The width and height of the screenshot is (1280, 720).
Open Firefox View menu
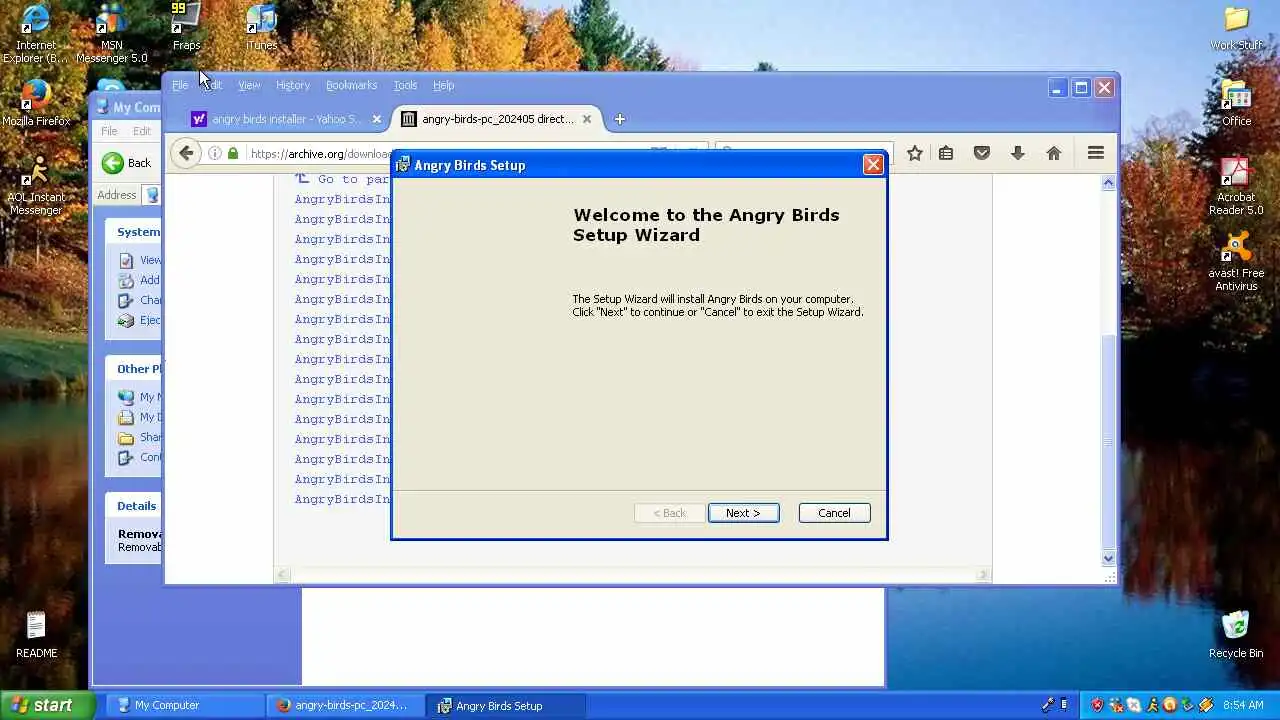[x=249, y=85]
